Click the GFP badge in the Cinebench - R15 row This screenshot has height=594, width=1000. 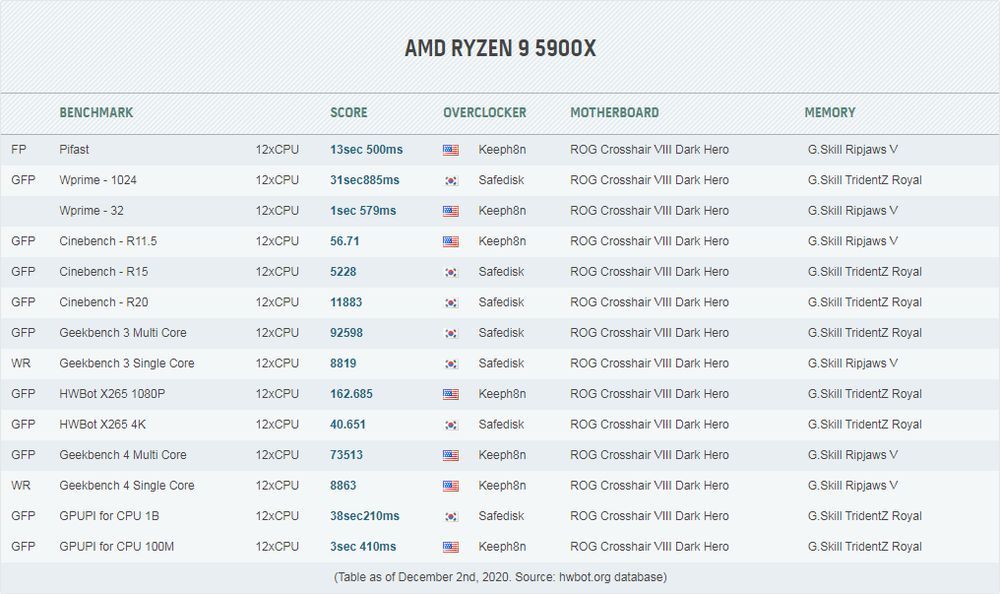[x=23, y=272]
